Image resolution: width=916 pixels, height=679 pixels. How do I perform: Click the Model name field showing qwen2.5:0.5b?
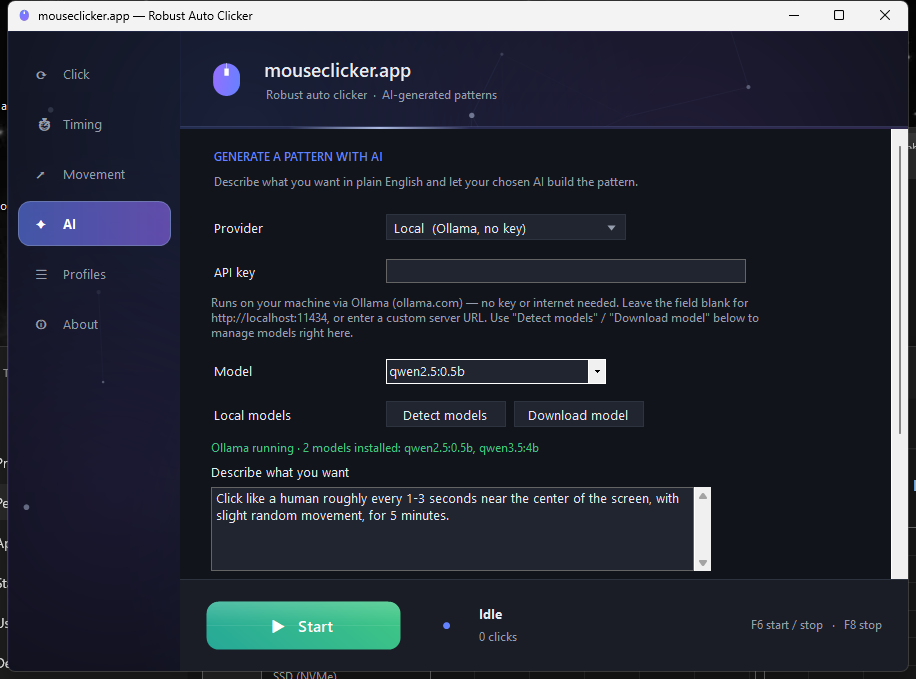[x=487, y=372]
